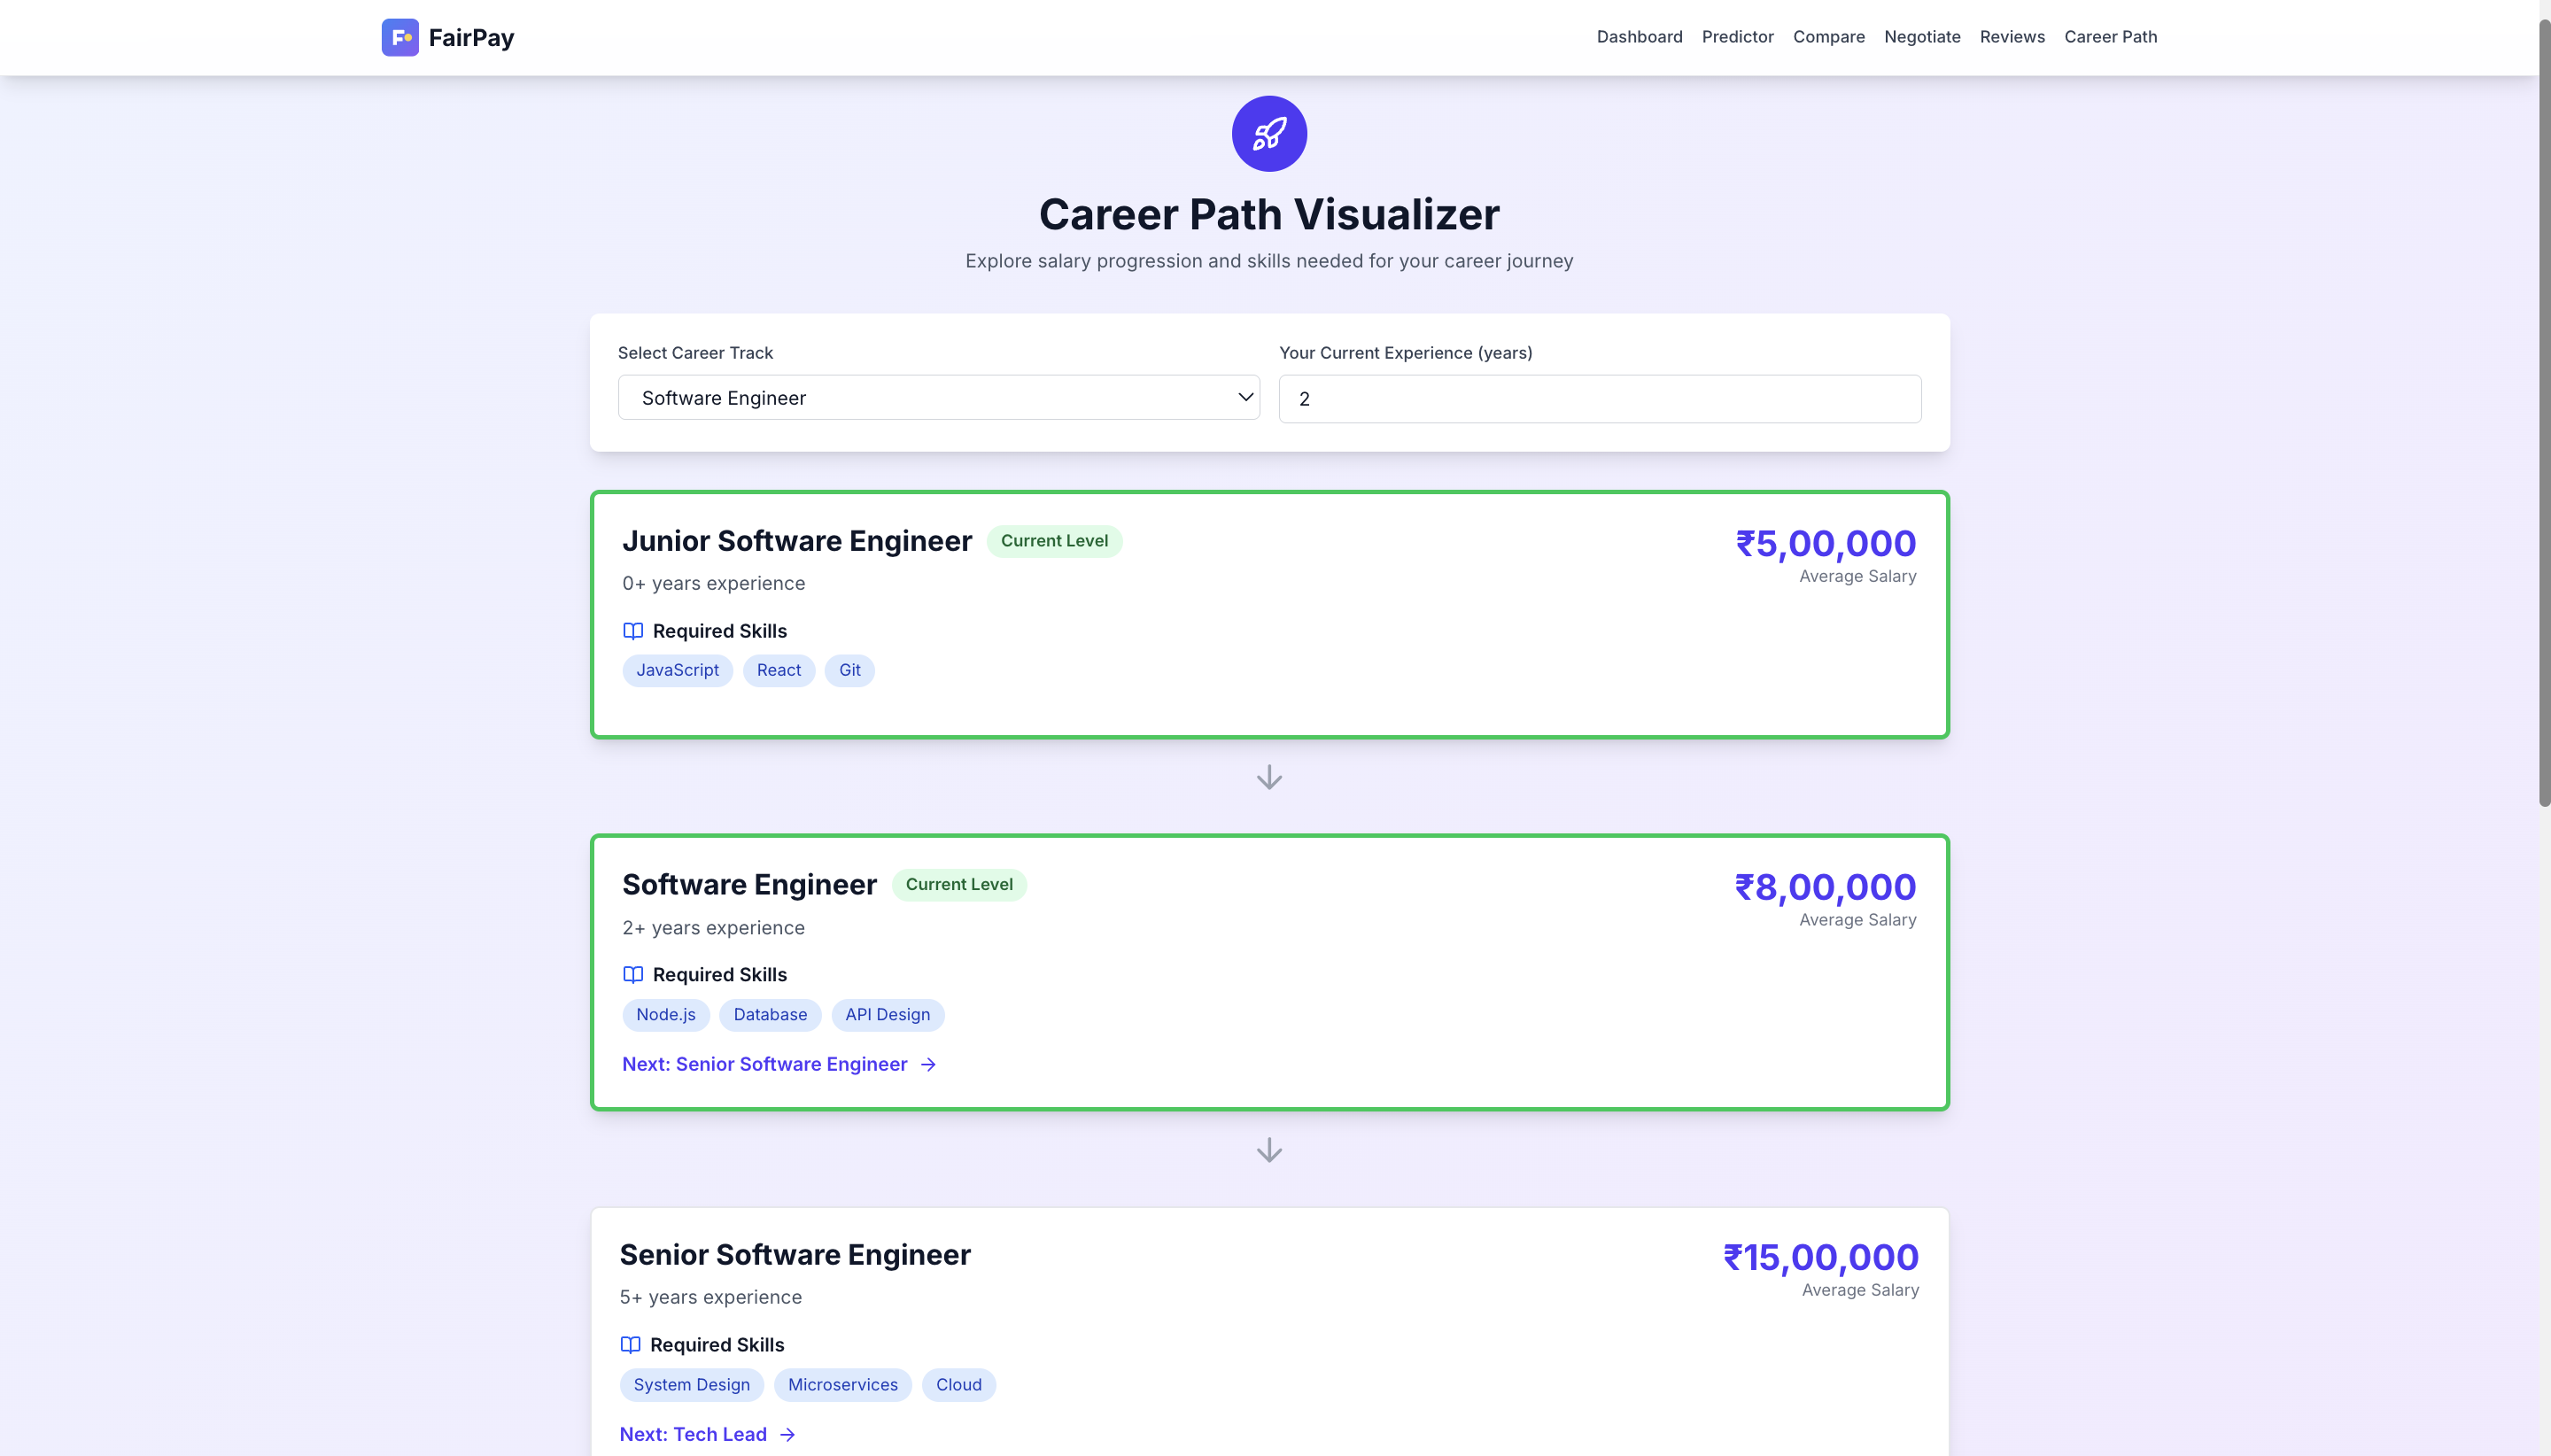The image size is (2551, 1456).
Task: Follow the Next: Tech Lead link
Action: (x=693, y=1435)
